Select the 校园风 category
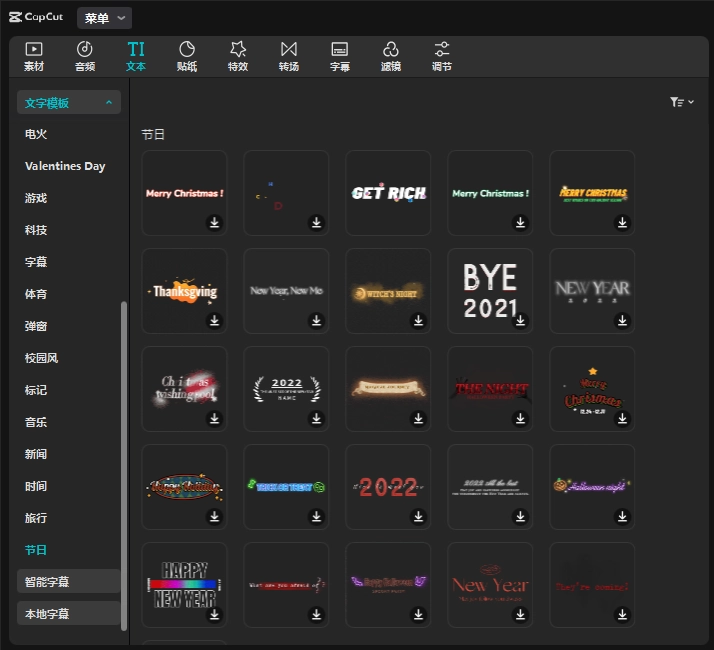Viewport: 714px width, 650px height. 41,358
